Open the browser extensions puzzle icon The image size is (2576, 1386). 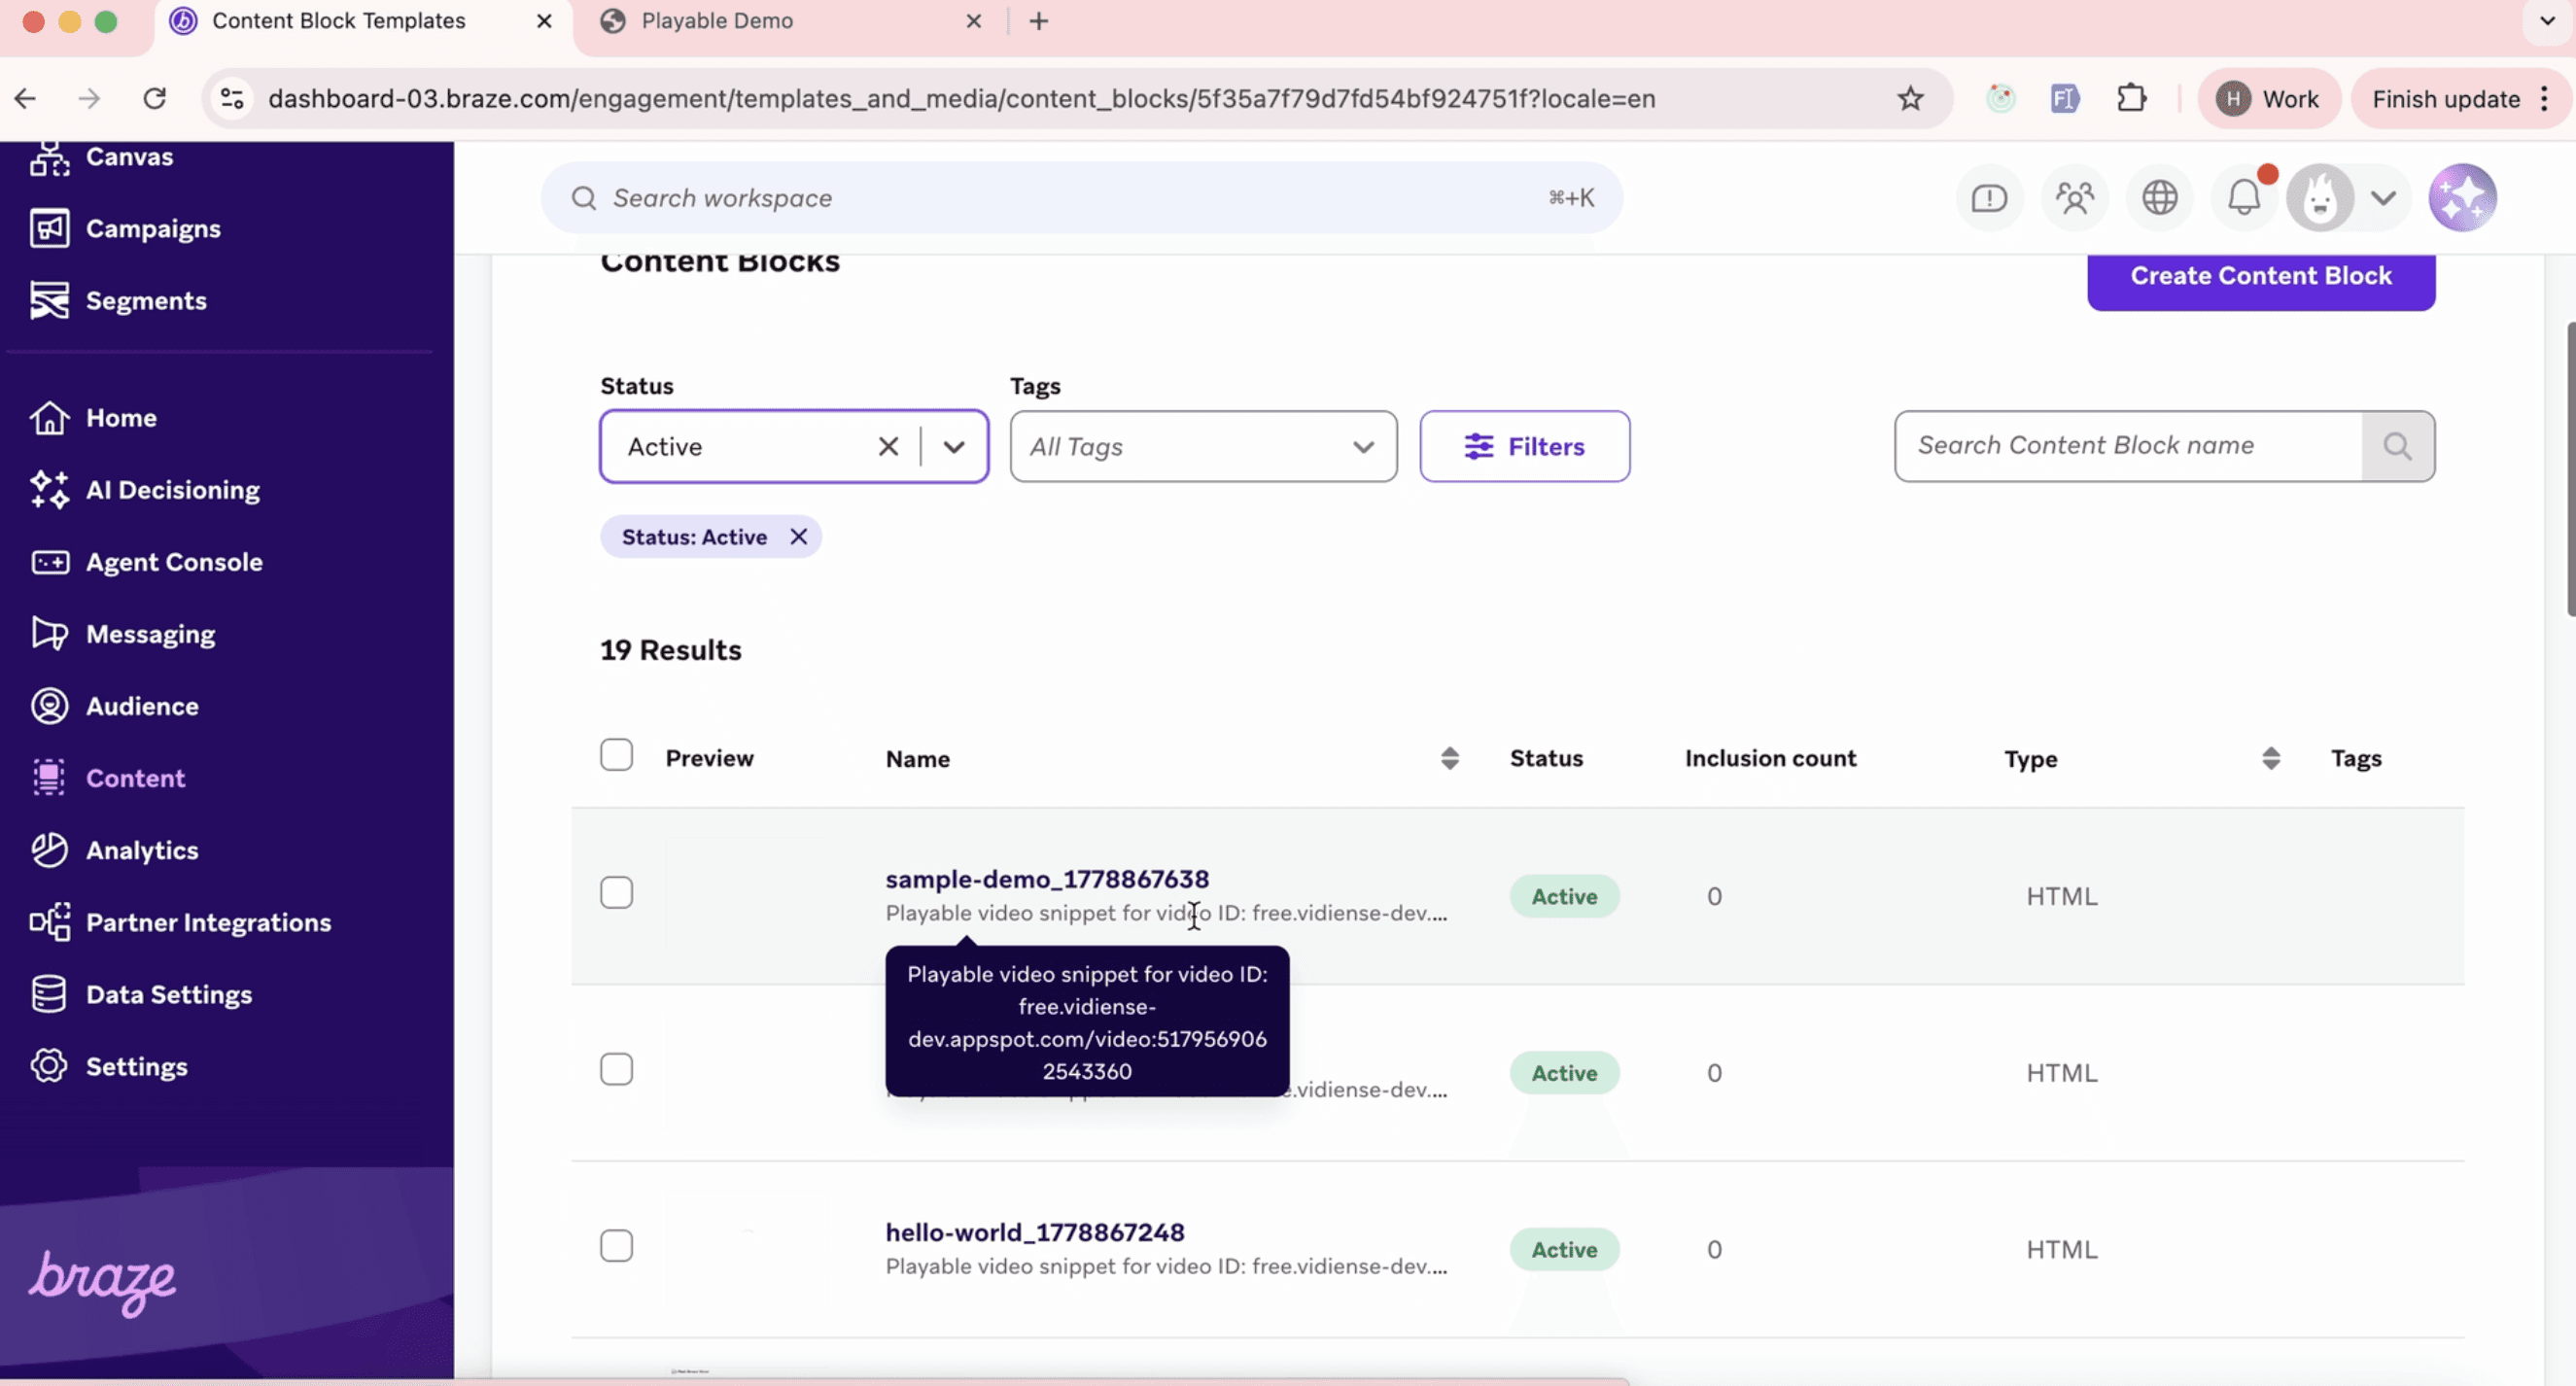[x=2131, y=98]
